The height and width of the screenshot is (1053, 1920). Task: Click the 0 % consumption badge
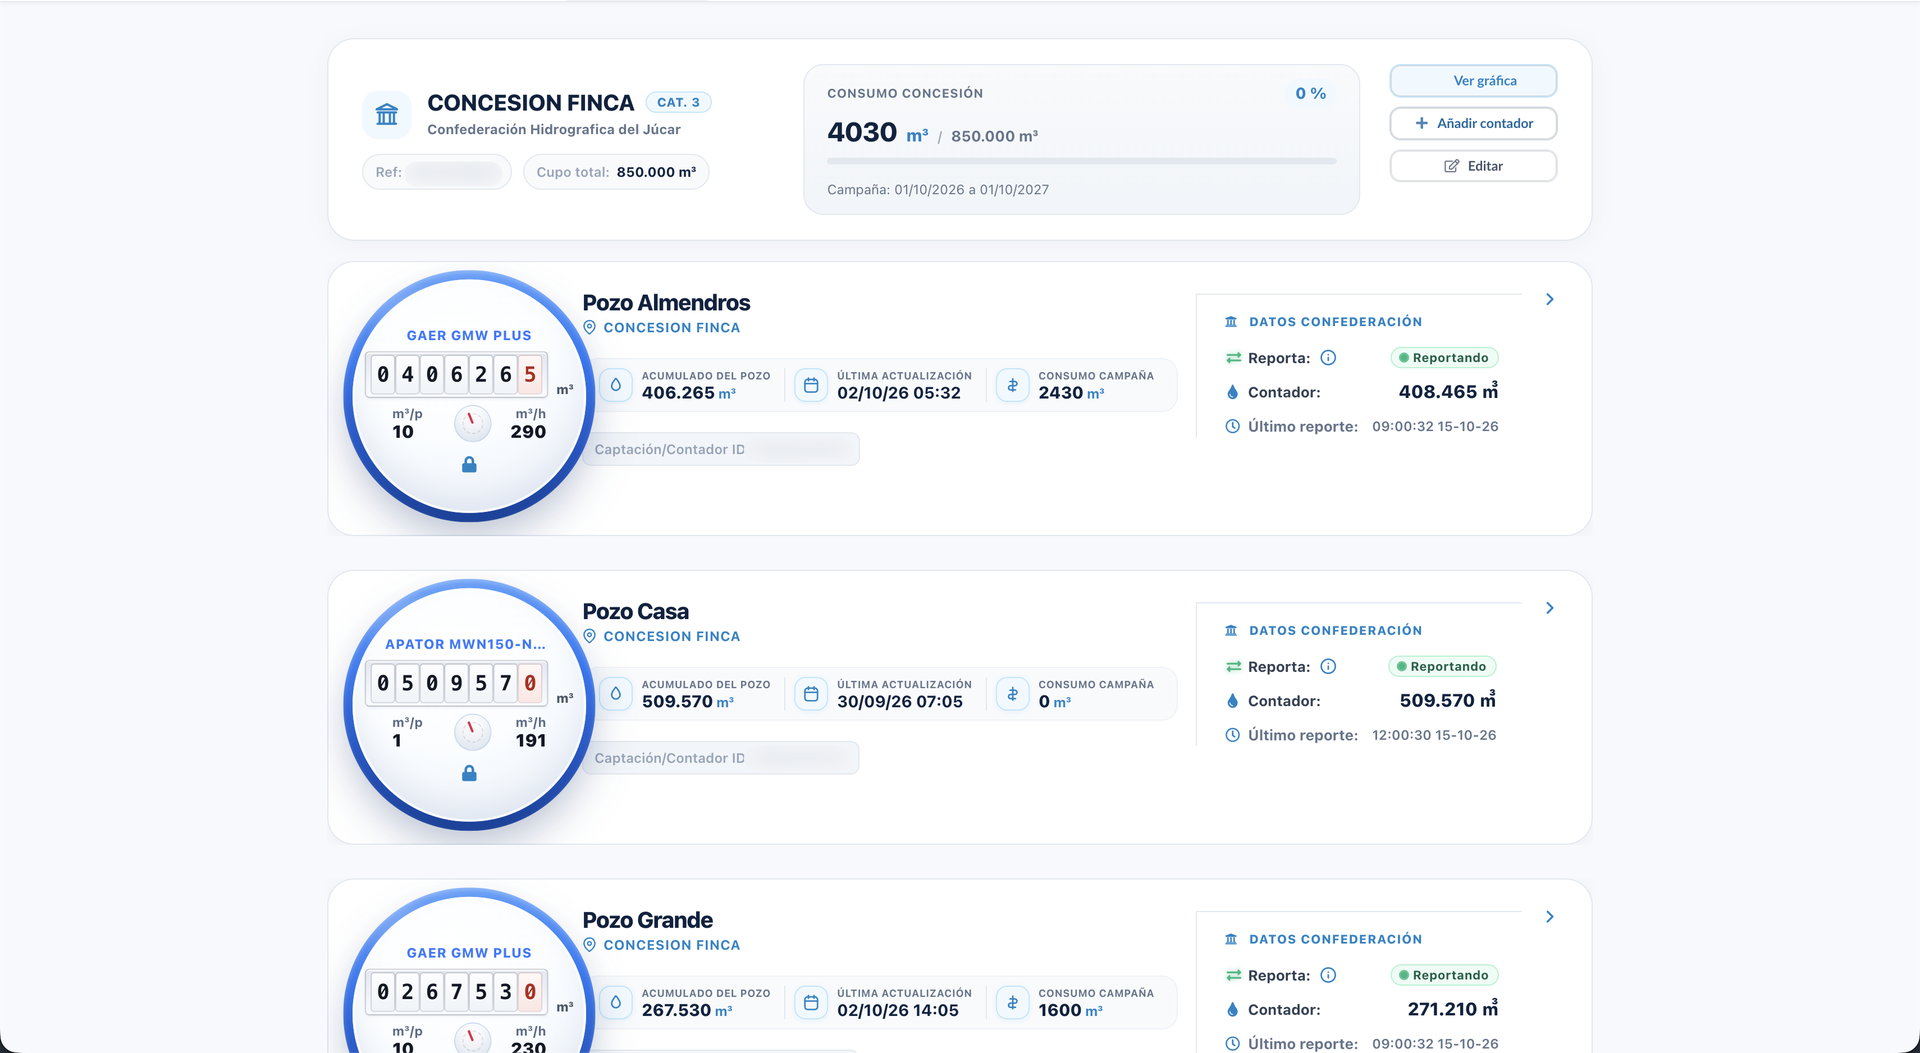(1310, 93)
